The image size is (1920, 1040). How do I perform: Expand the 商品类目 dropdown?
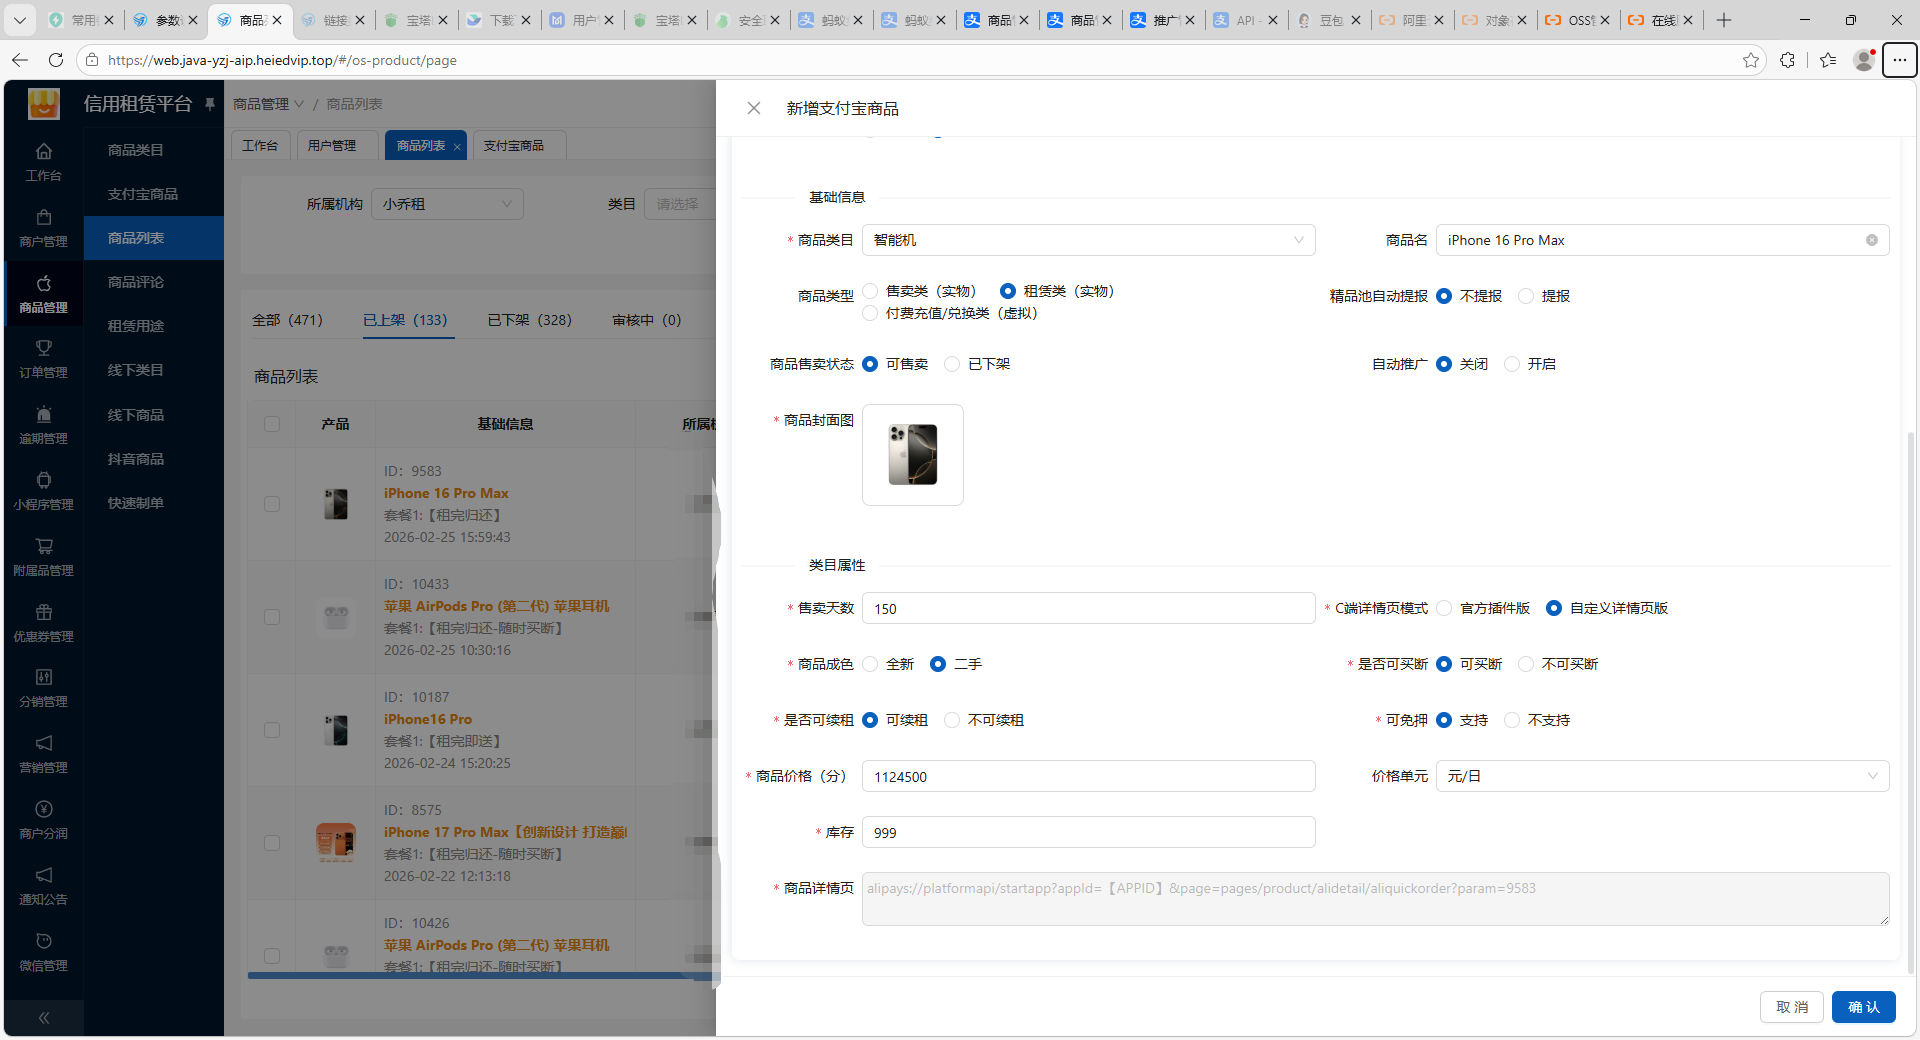point(1088,240)
